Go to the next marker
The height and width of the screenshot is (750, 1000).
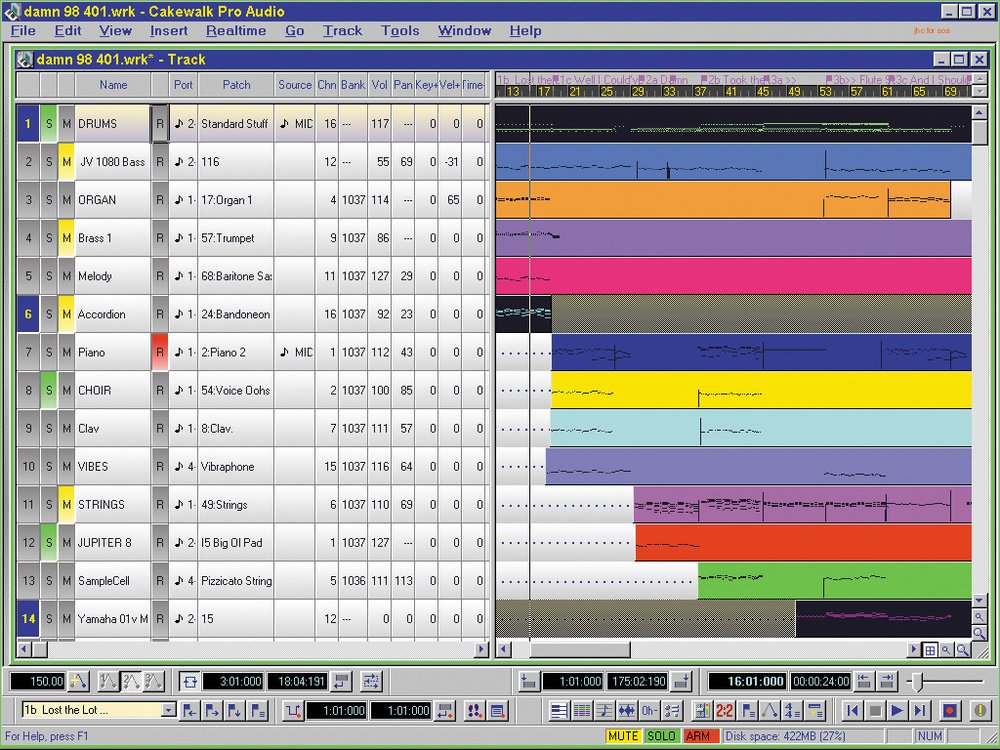click(x=212, y=710)
